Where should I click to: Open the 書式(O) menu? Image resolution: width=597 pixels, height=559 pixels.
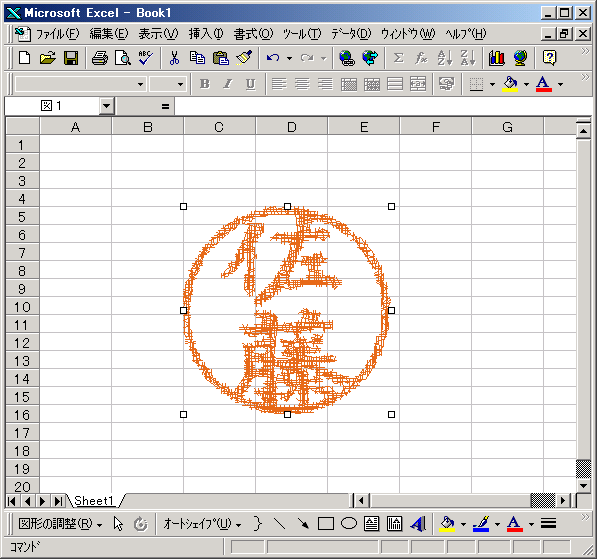[253, 34]
